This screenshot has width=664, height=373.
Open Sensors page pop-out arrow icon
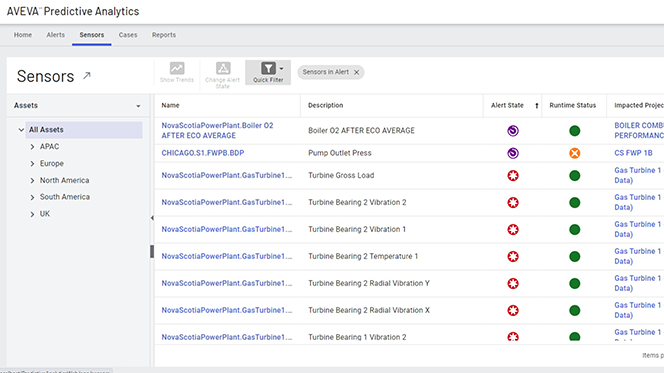[x=87, y=76]
